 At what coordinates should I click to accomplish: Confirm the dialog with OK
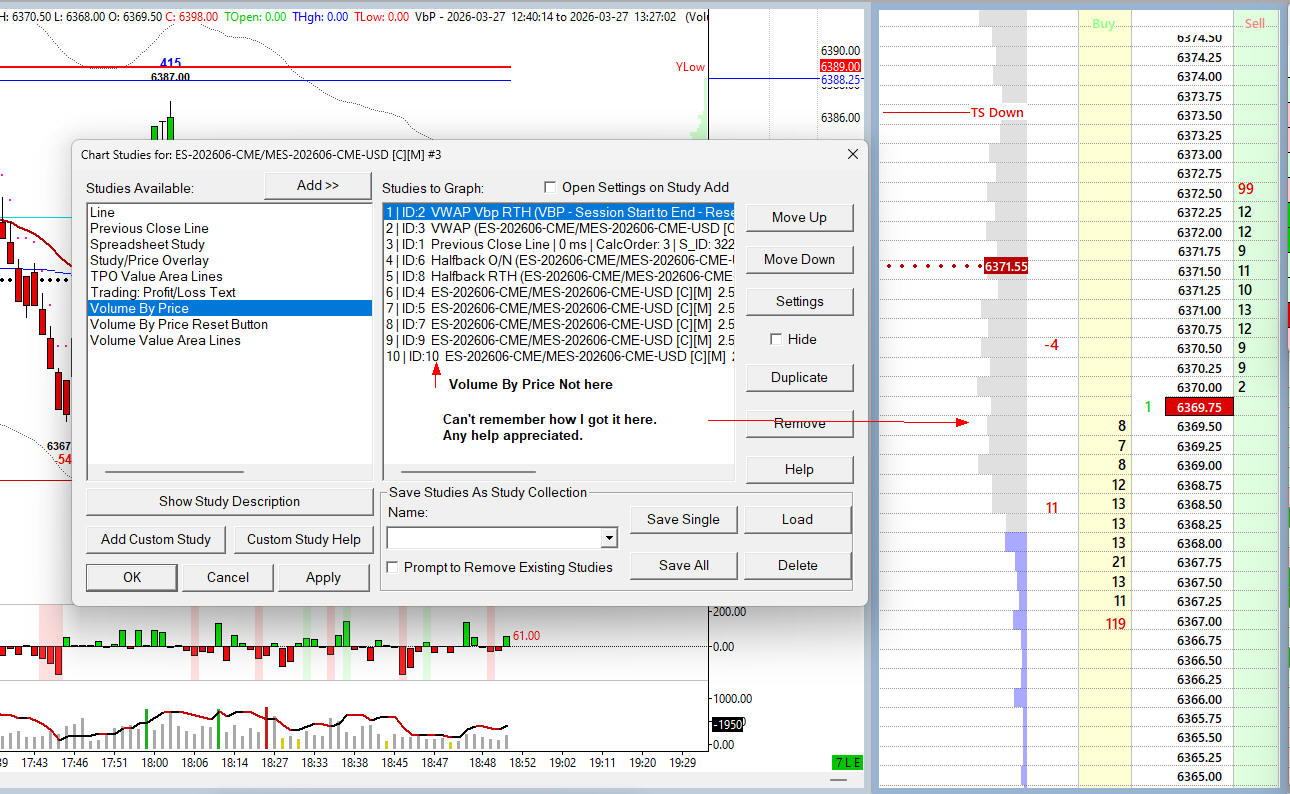[x=132, y=577]
